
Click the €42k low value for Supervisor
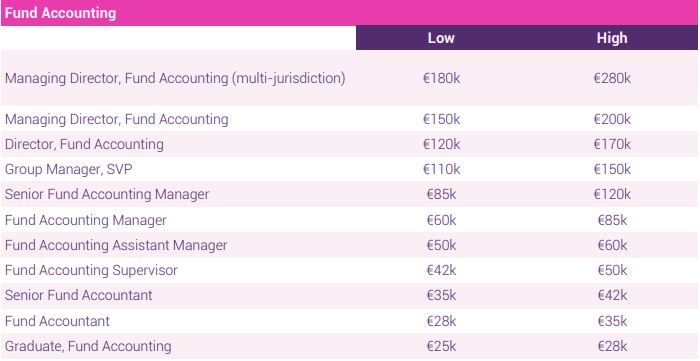[x=442, y=270]
